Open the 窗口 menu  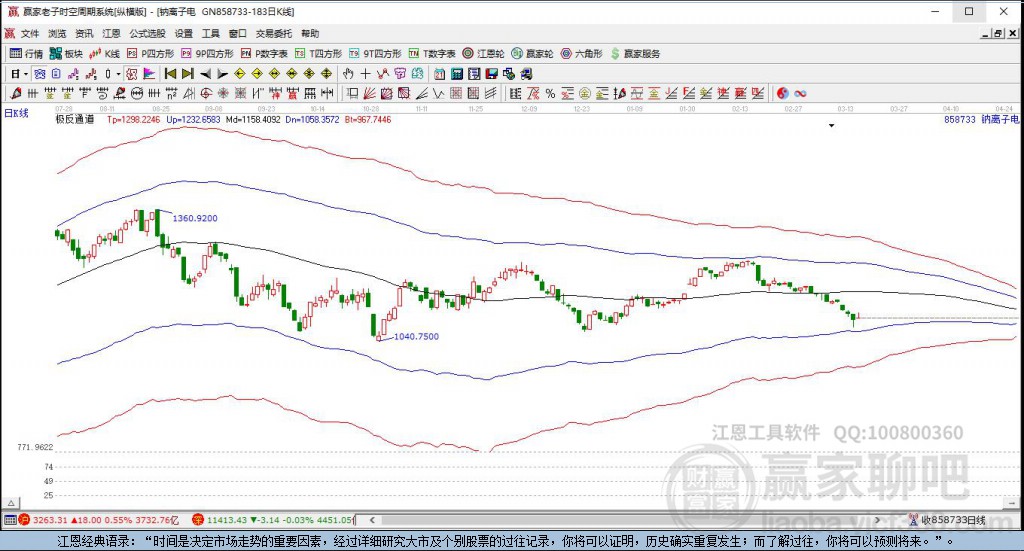click(238, 33)
